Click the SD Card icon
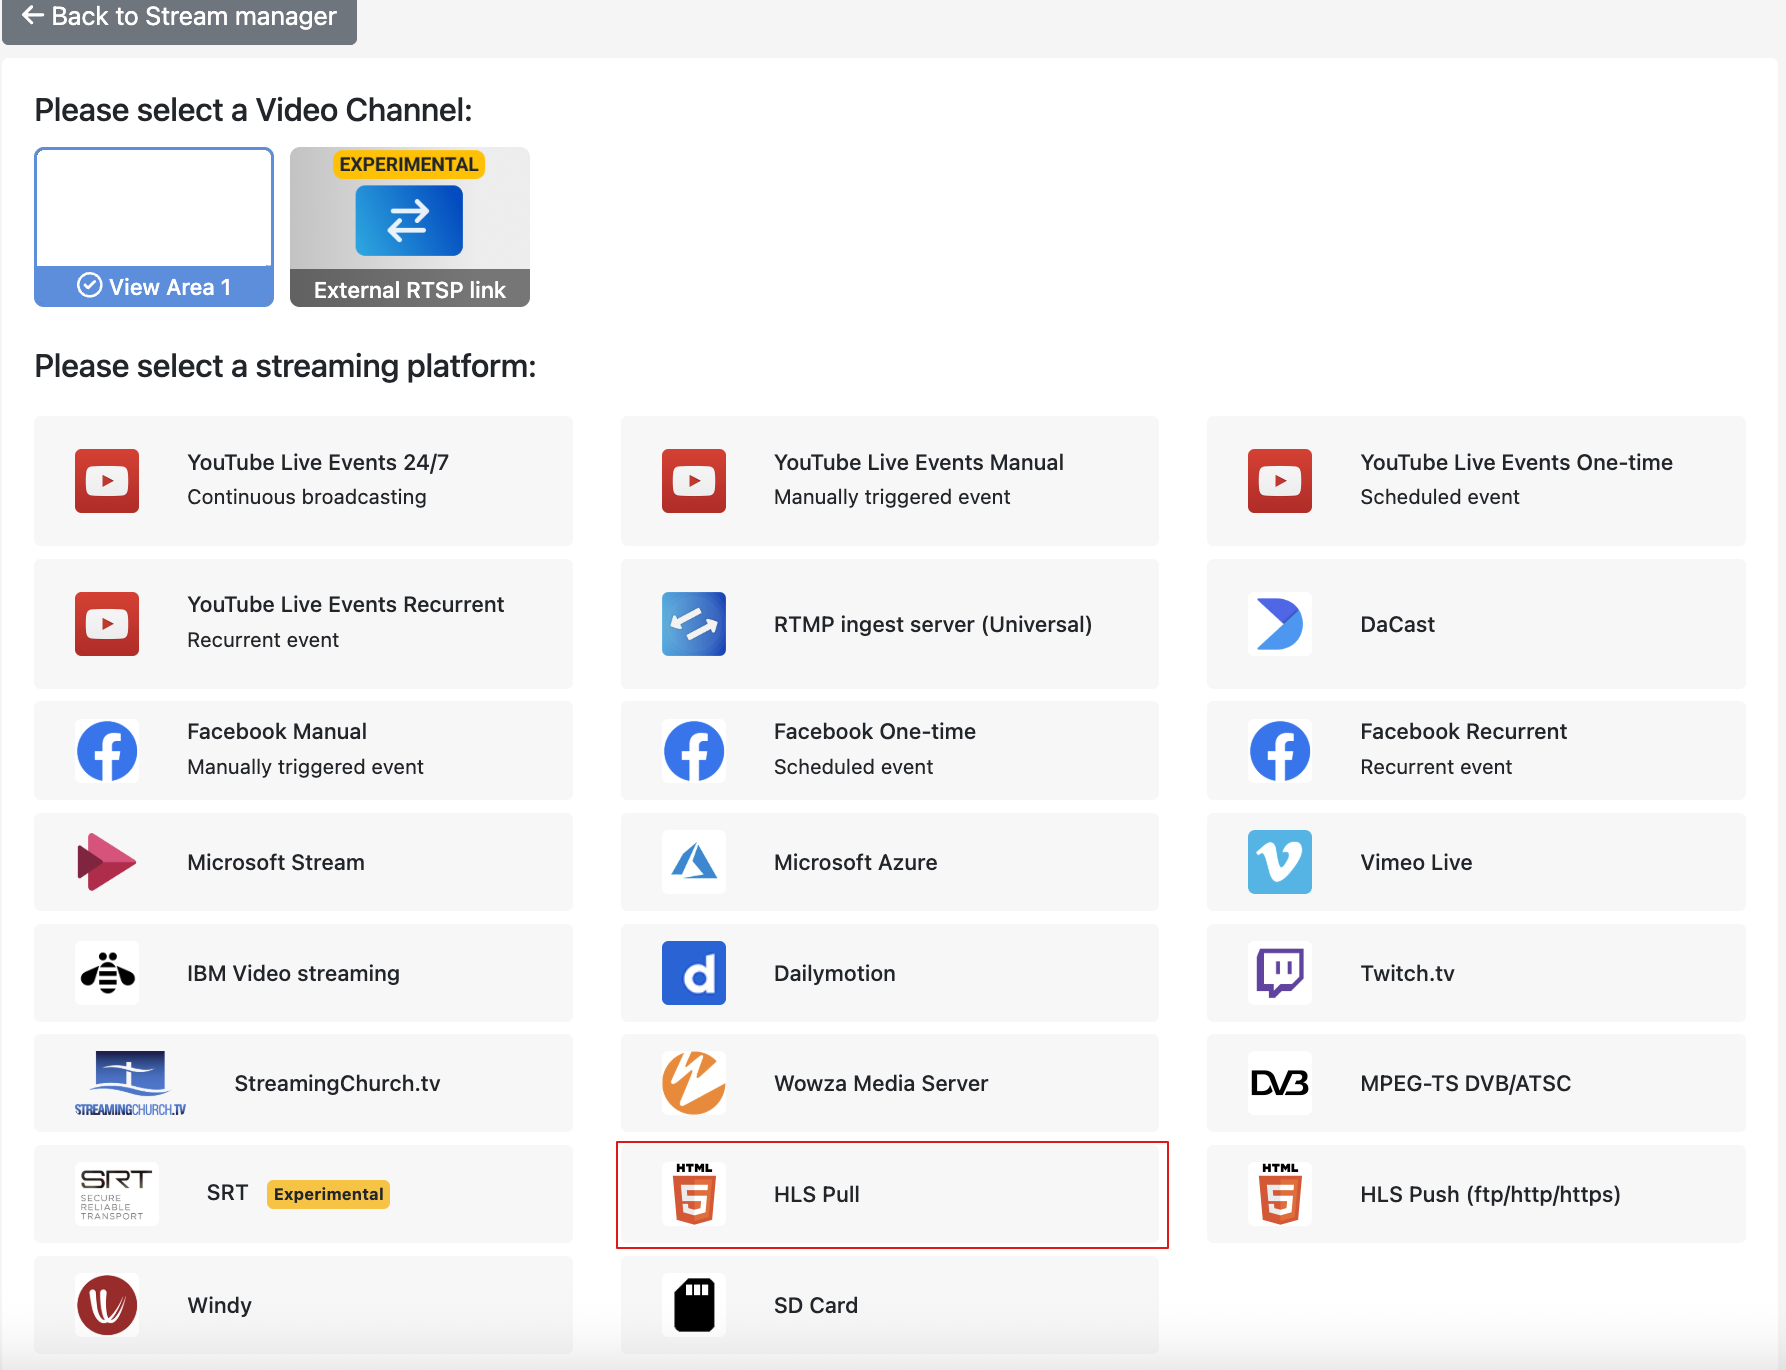This screenshot has width=1786, height=1370. 694,1305
